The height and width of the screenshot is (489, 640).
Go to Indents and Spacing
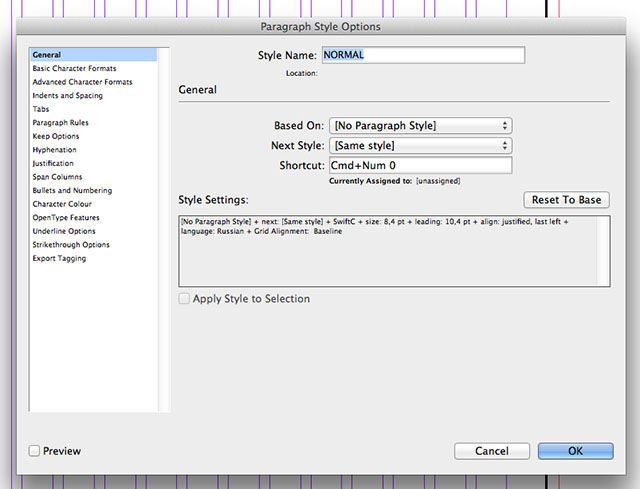click(67, 96)
